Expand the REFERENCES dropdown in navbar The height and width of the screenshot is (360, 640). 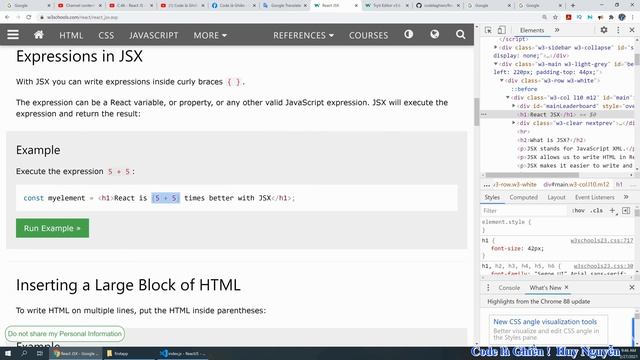[303, 35]
